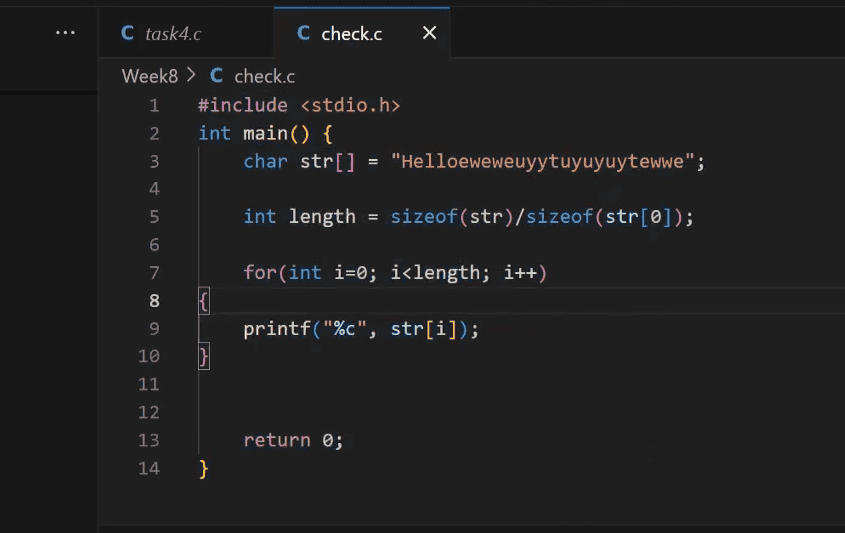This screenshot has height=533, width=845.
Task: Click the string literal "Helloeweweuyytuyuyuytewwe"
Action: pyautogui.click(x=543, y=161)
